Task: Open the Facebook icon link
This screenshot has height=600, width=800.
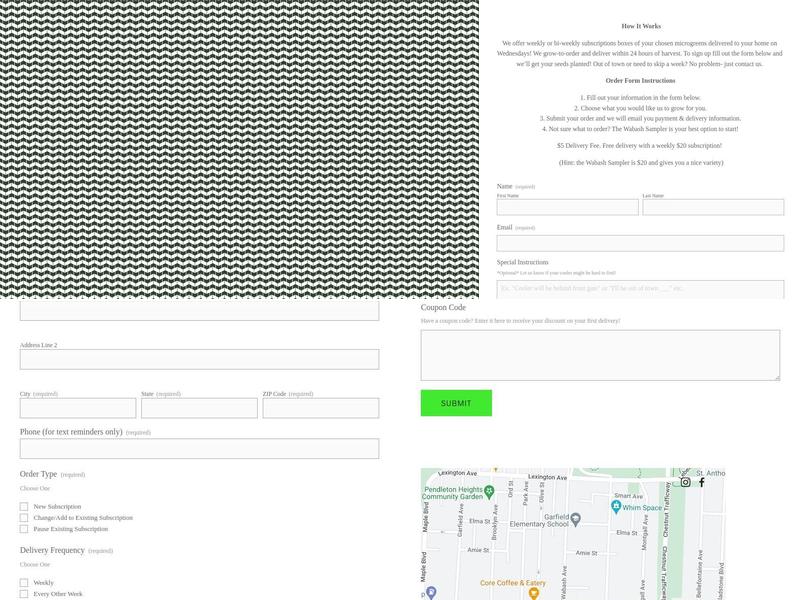Action: 701,482
